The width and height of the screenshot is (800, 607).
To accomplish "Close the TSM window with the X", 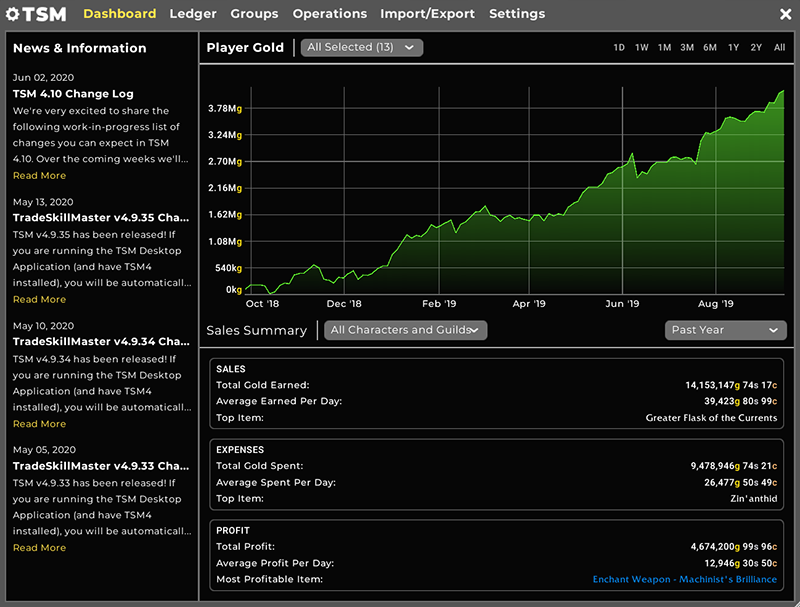I will [786, 14].
